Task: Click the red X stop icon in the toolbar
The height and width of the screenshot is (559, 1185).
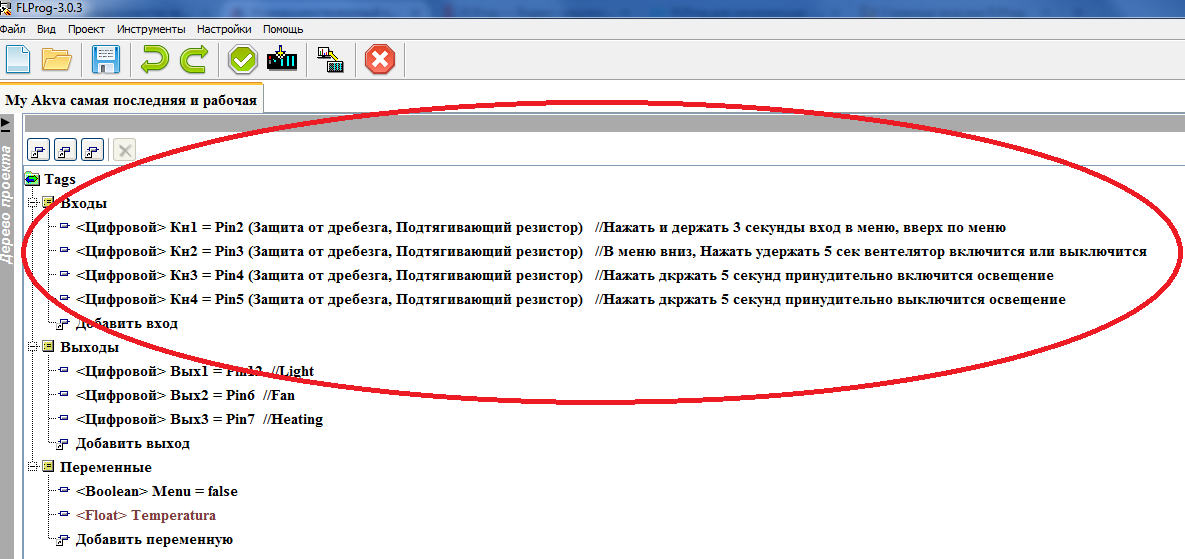Action: 380,60
